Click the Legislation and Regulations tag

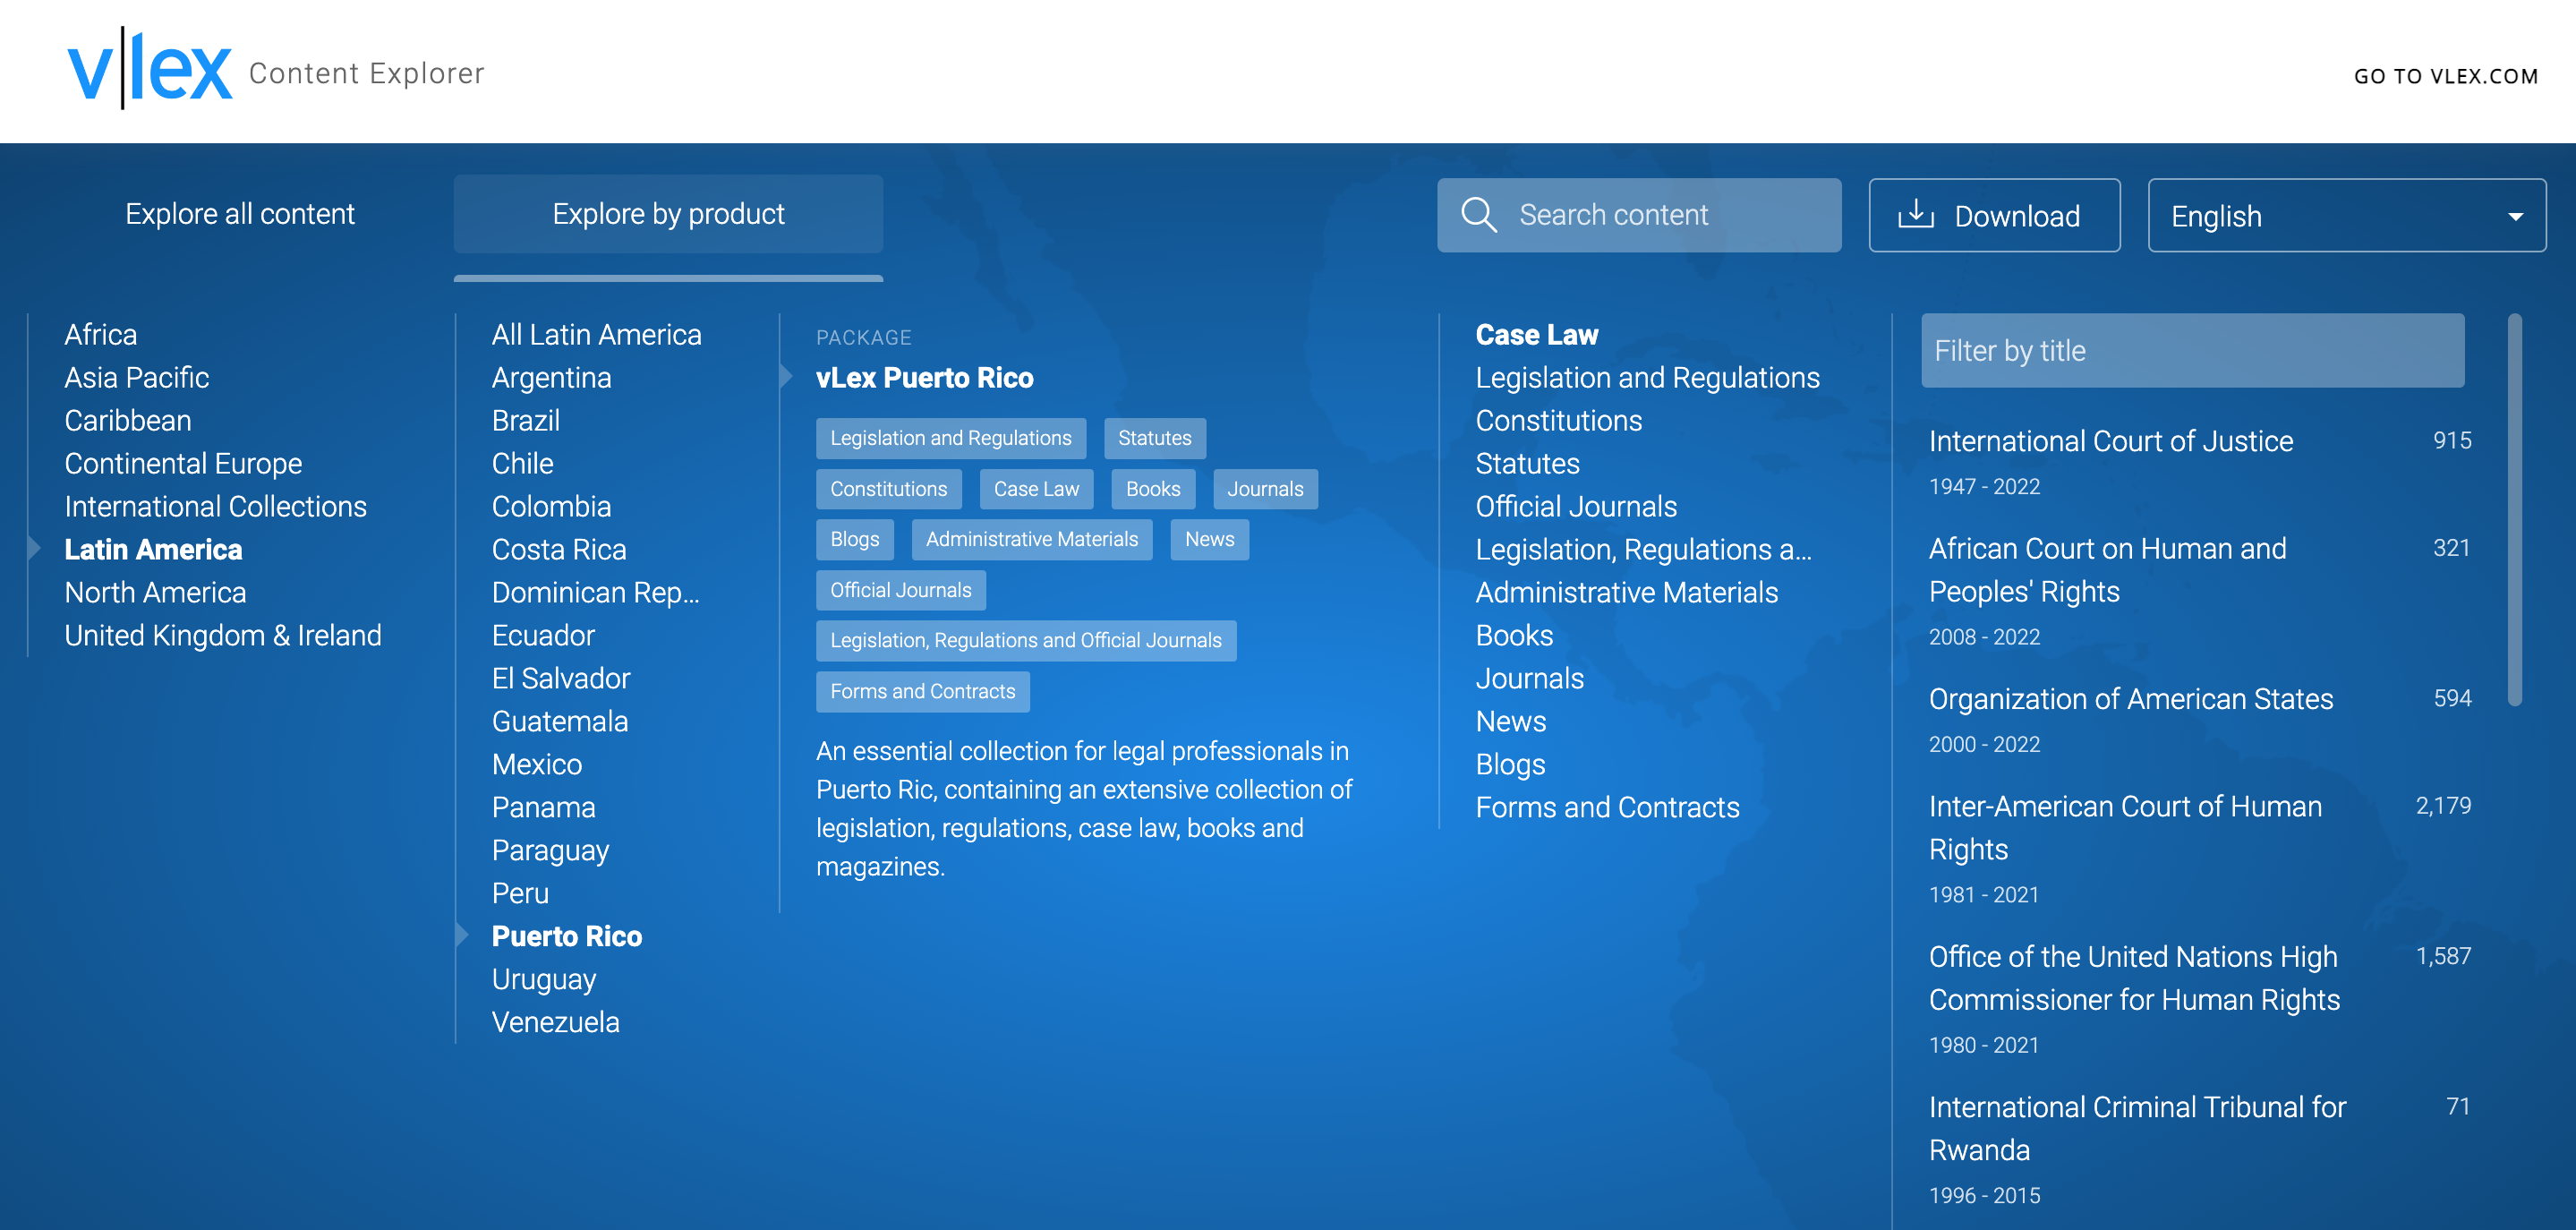point(951,438)
